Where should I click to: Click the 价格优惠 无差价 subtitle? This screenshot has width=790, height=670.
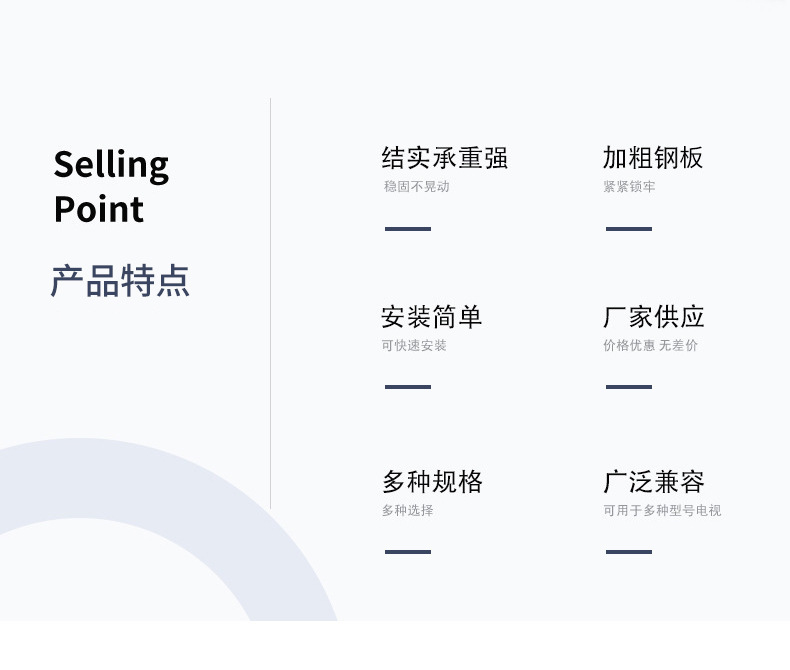[650, 346]
